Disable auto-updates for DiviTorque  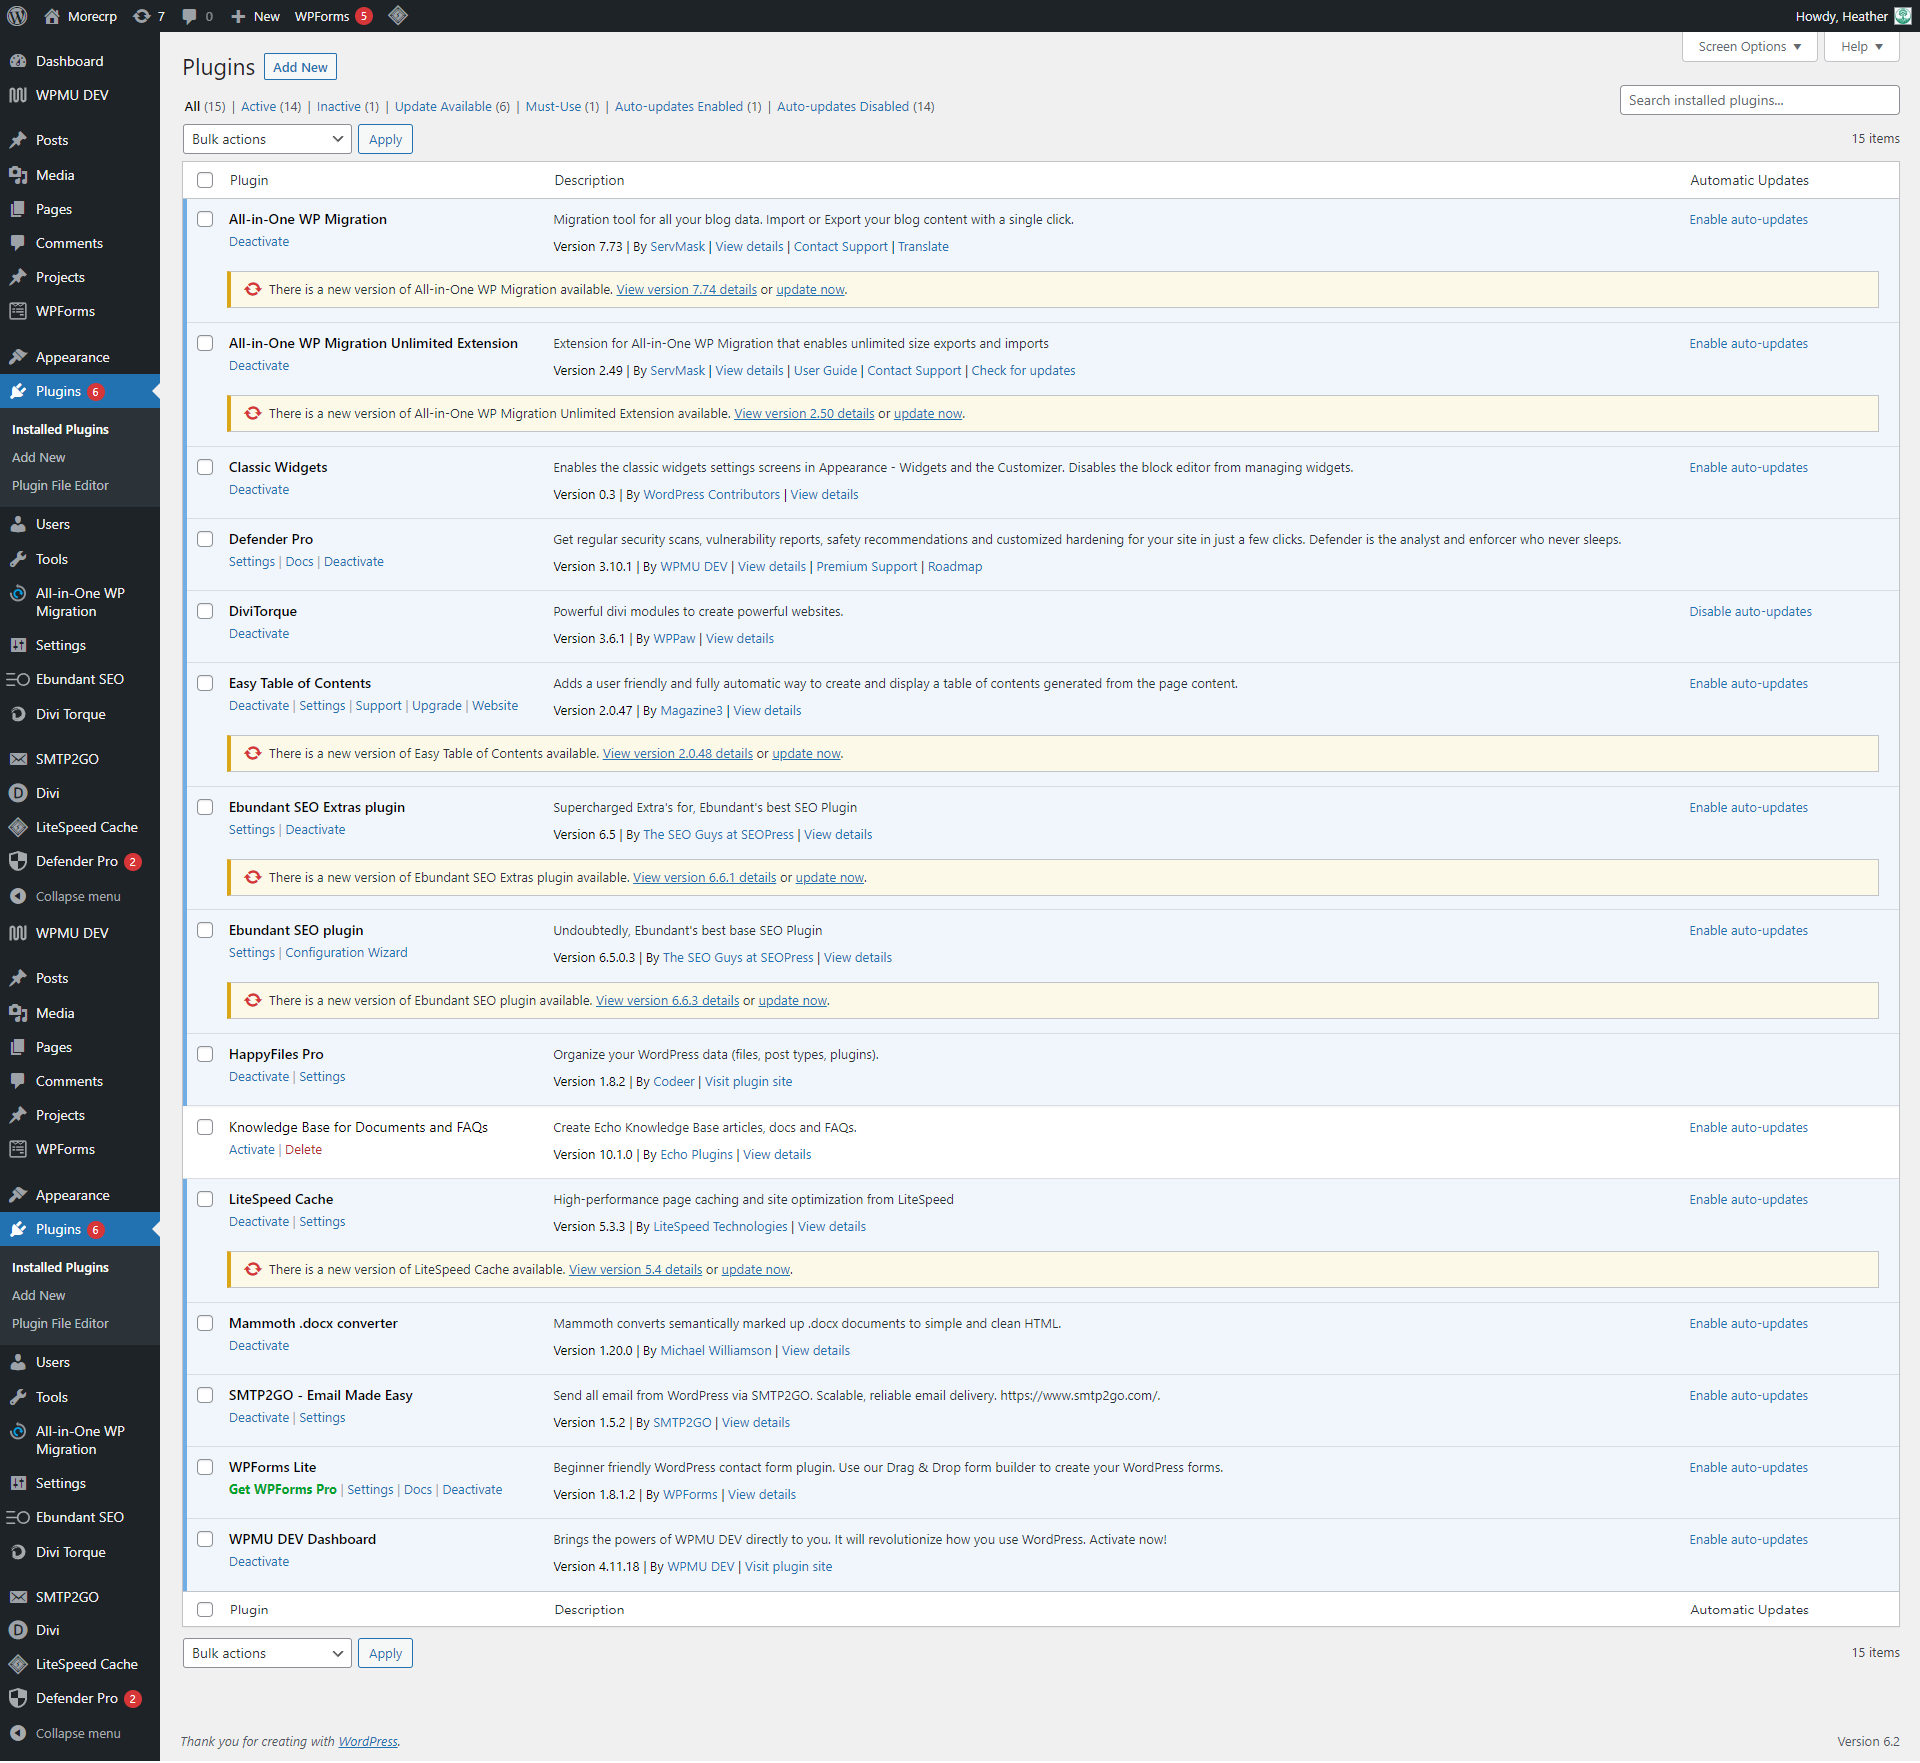click(1750, 611)
